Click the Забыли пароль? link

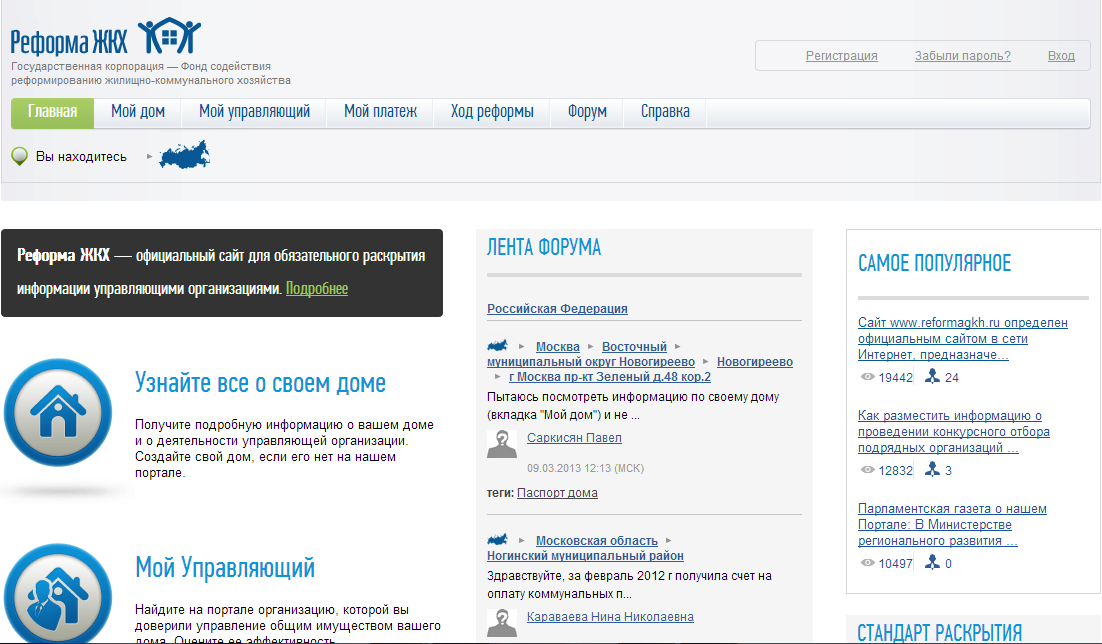pos(962,56)
